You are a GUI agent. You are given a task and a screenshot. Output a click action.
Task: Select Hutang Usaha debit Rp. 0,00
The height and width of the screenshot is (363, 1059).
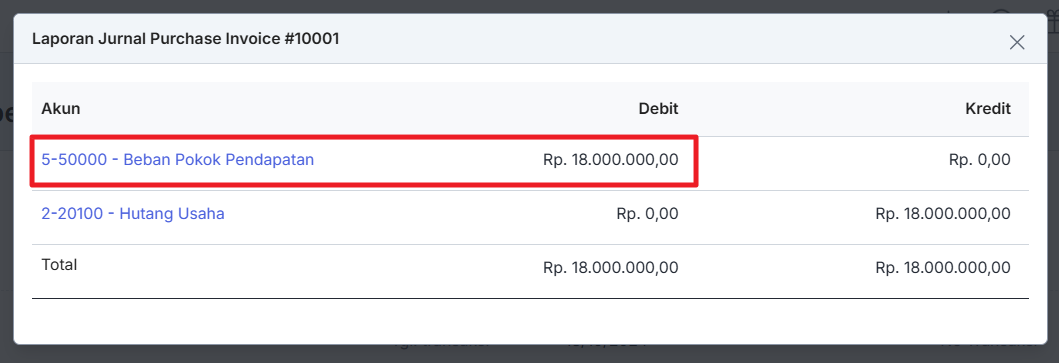(648, 214)
